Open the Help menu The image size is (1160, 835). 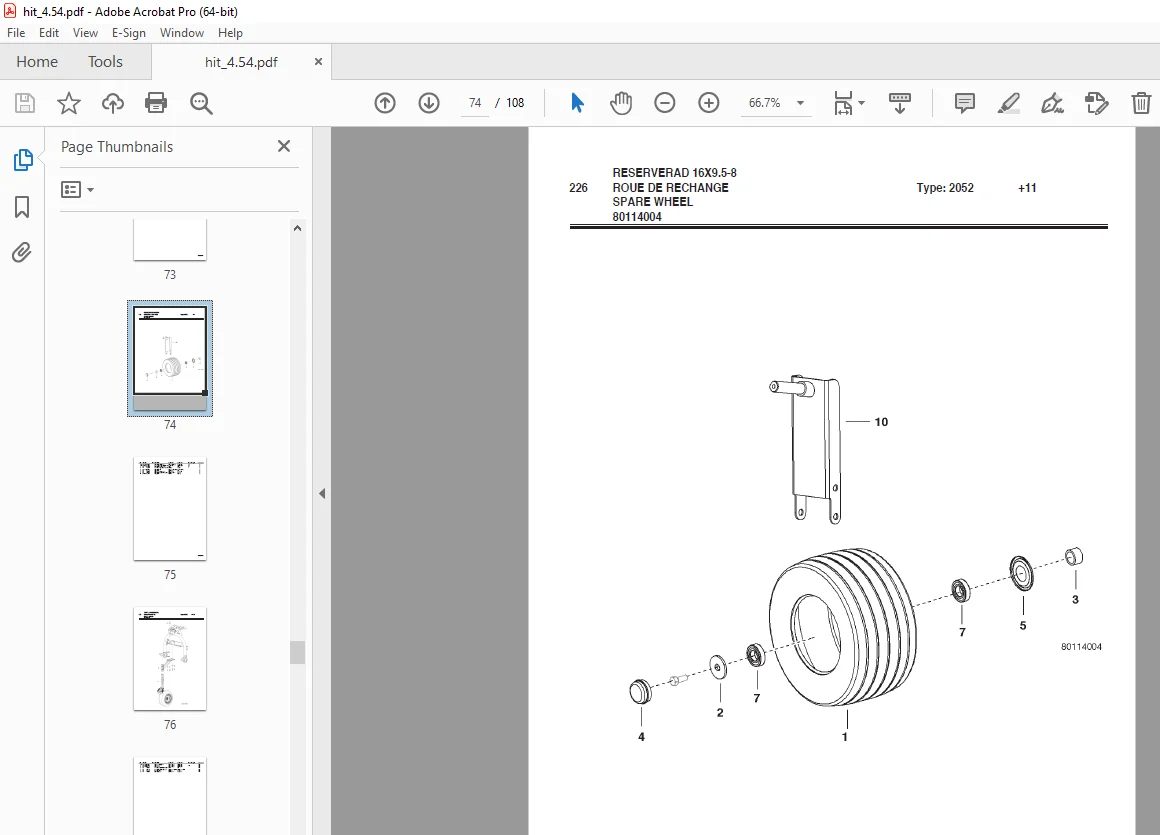(230, 33)
